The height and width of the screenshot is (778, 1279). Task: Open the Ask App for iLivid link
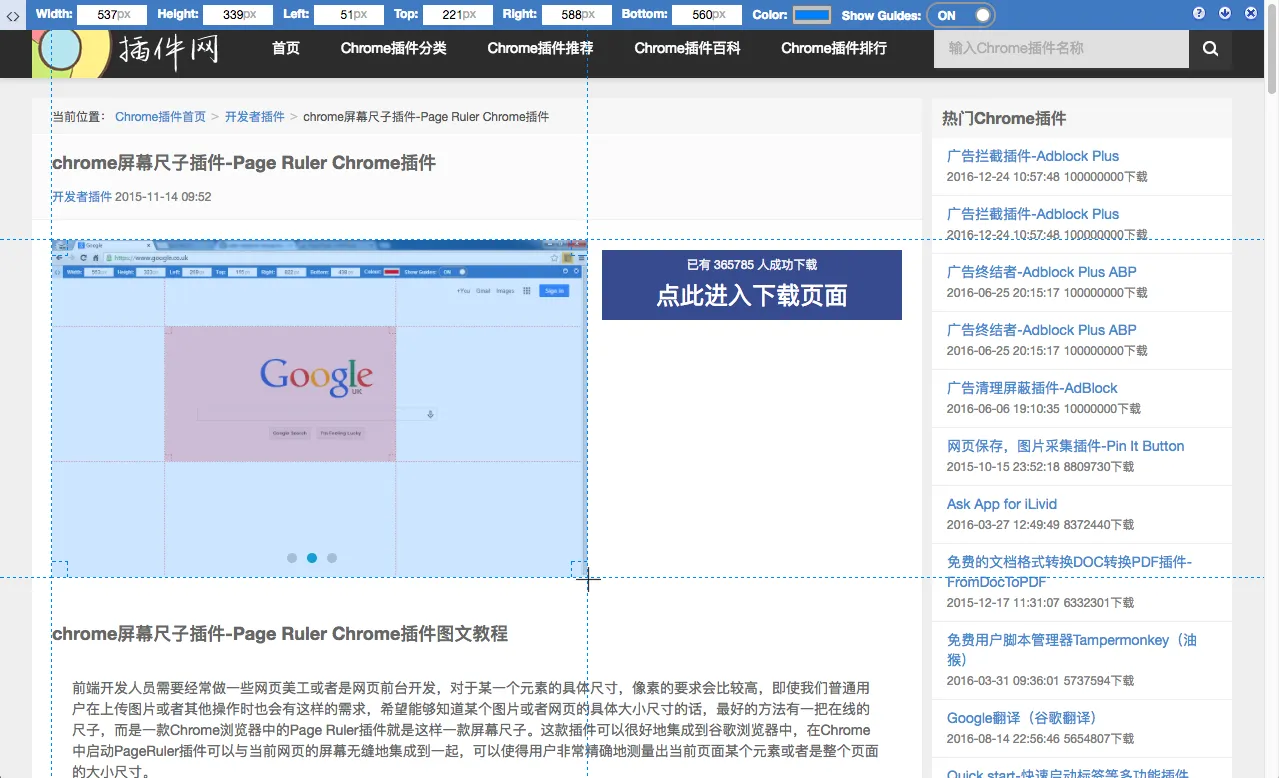(x=1001, y=504)
